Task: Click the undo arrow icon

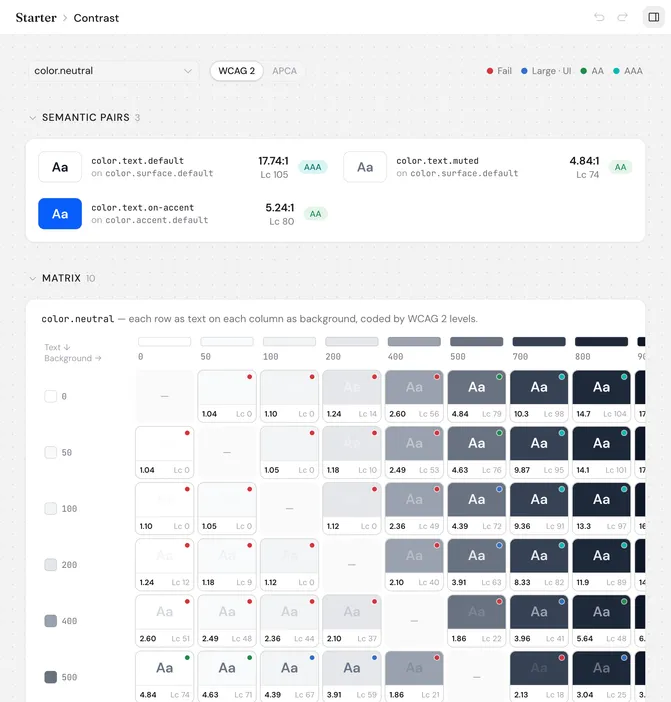Action: [599, 17]
